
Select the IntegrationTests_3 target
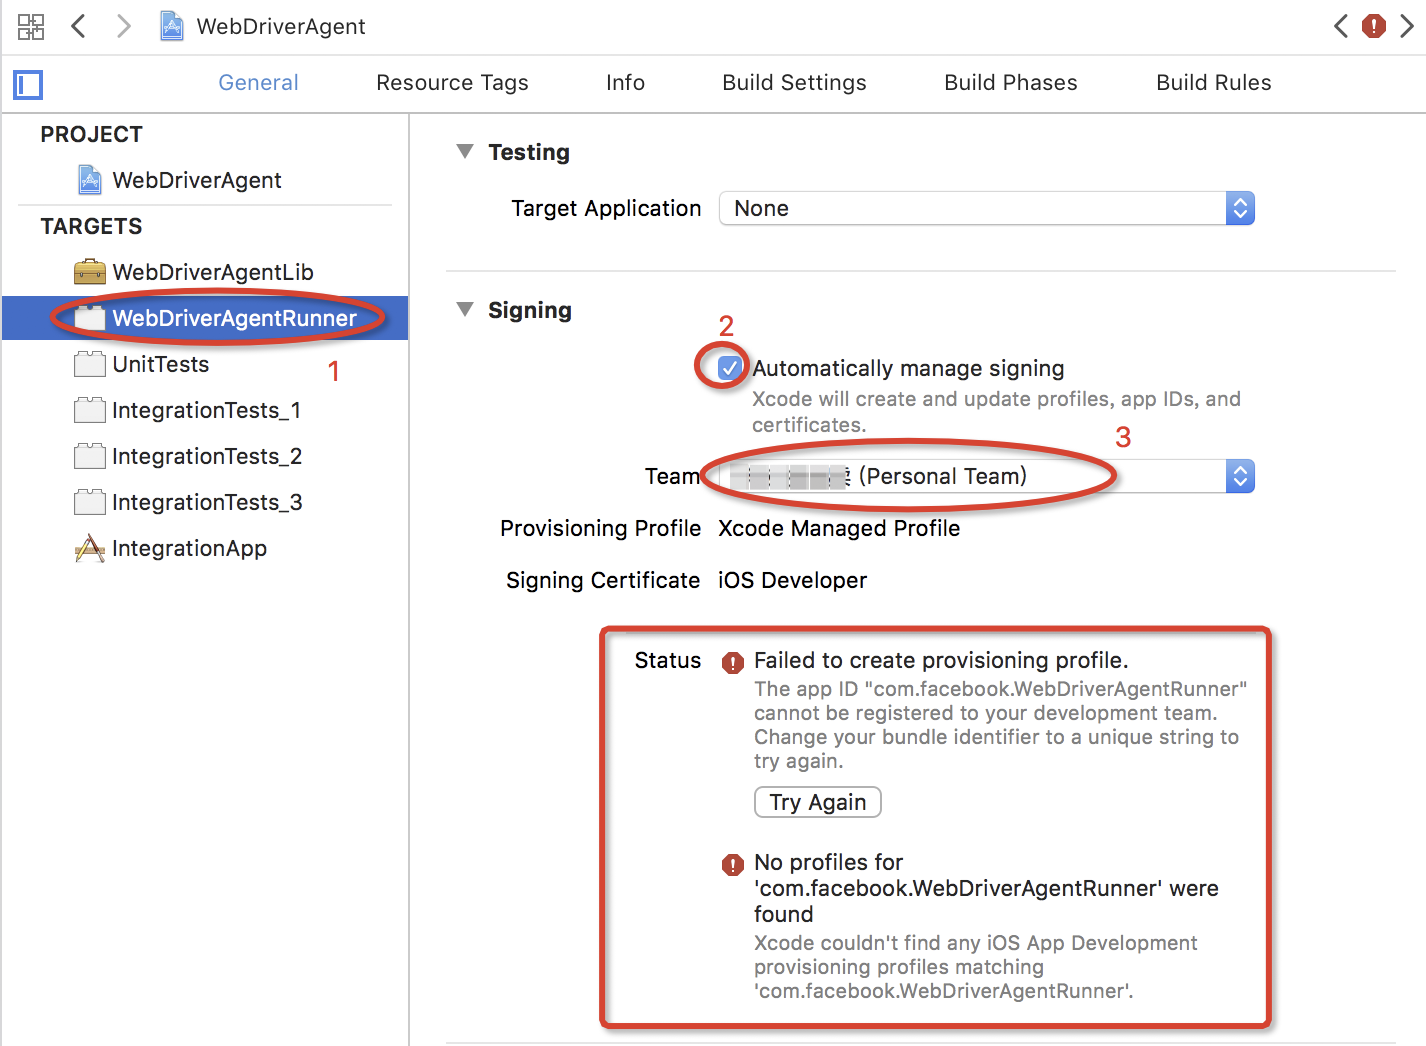(x=205, y=502)
